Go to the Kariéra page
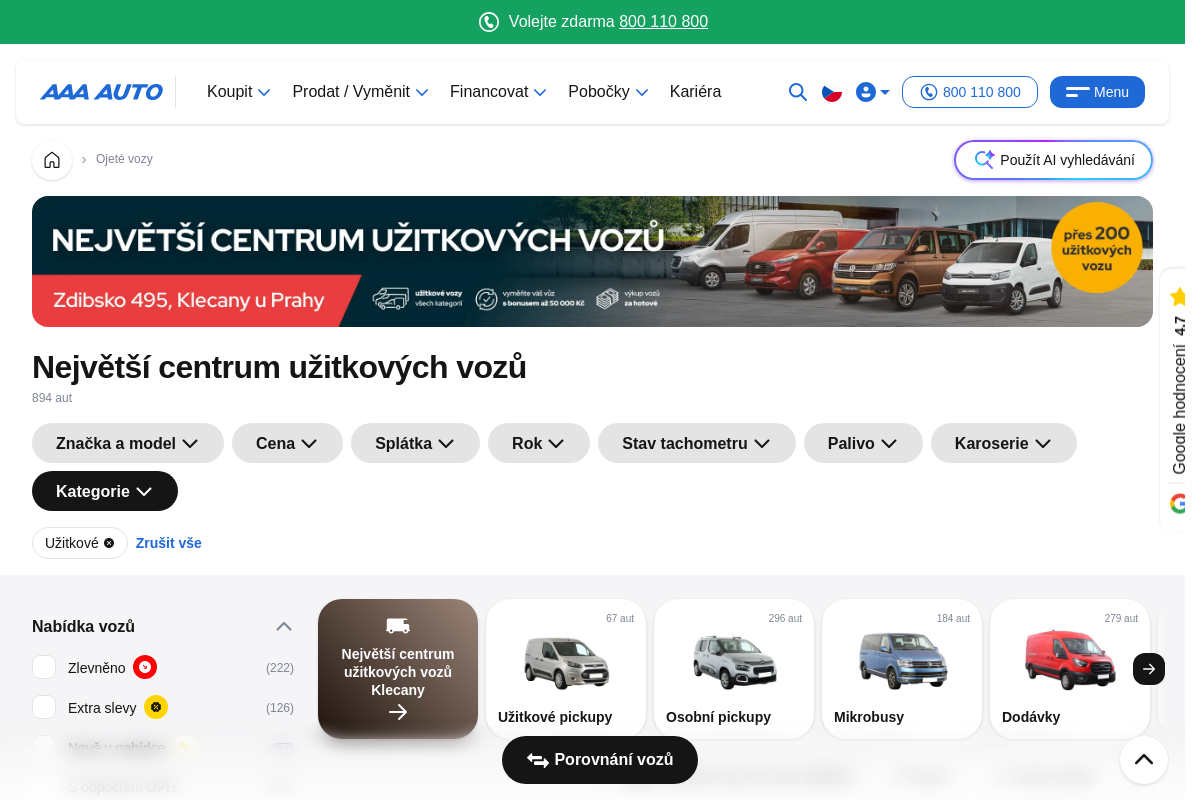1200x800 pixels. click(x=695, y=92)
